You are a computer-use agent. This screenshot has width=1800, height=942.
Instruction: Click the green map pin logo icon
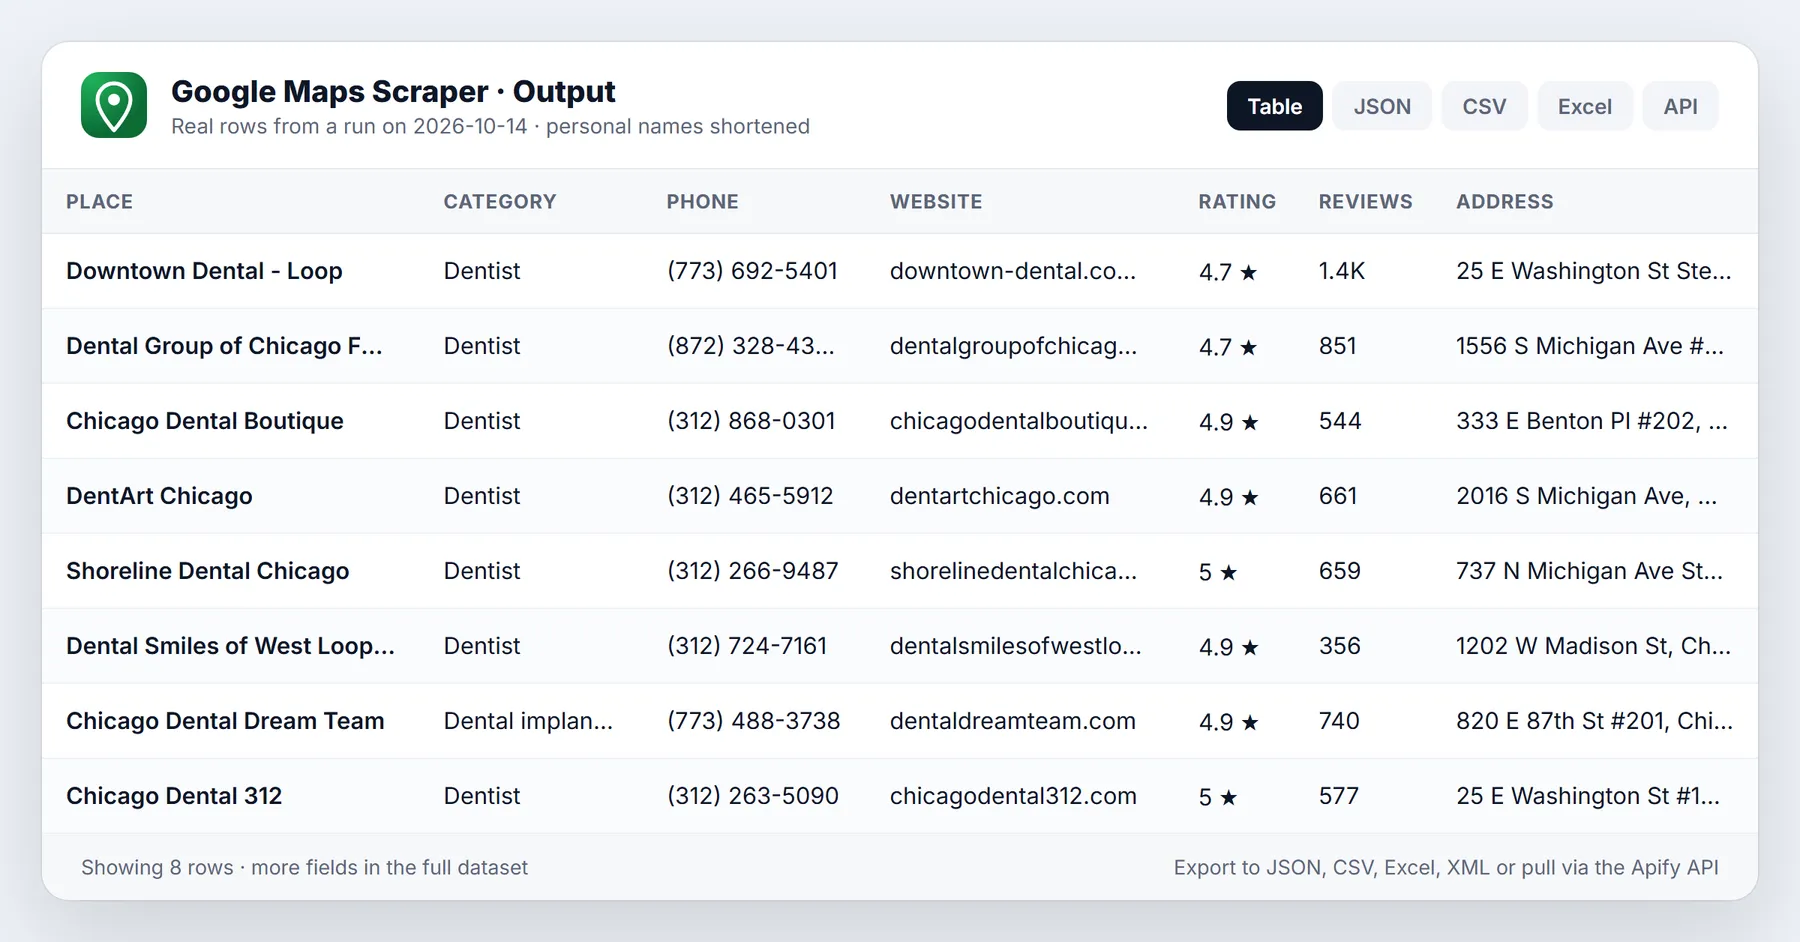pyautogui.click(x=114, y=105)
